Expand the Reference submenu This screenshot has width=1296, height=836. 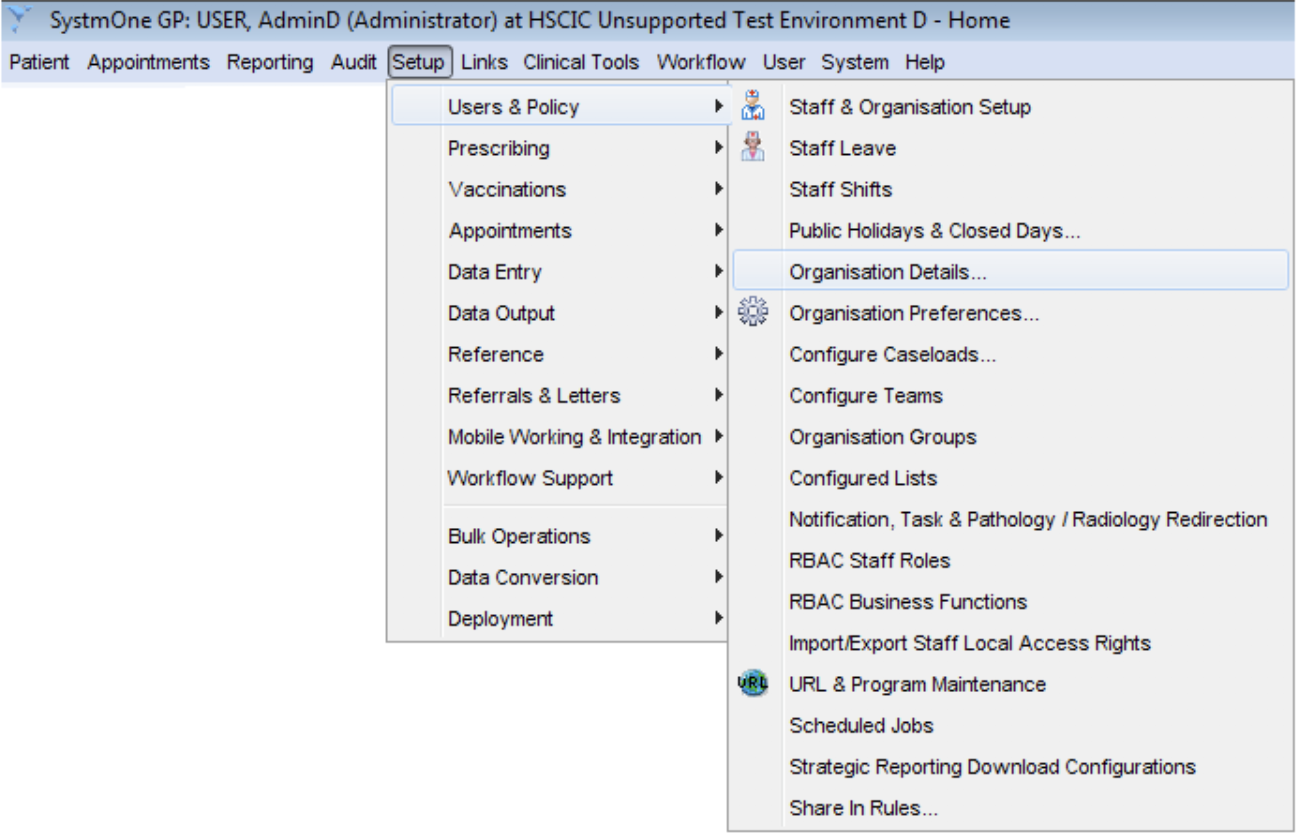tap(559, 354)
